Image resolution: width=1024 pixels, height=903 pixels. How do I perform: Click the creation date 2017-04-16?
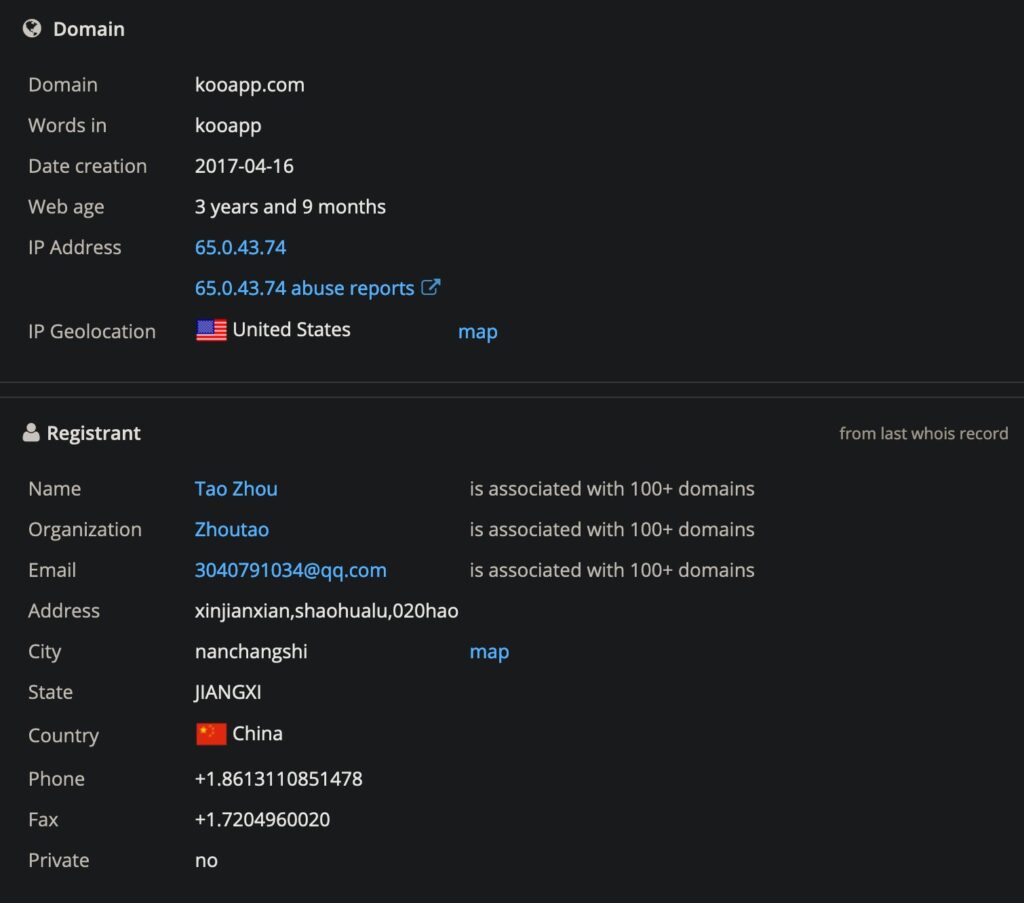pos(244,166)
